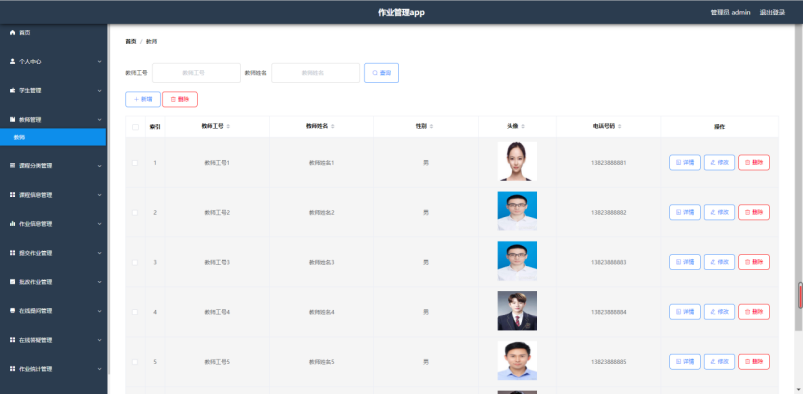Click the 在线提问管理 sidebar icon
The width and height of the screenshot is (803, 394).
13,311
